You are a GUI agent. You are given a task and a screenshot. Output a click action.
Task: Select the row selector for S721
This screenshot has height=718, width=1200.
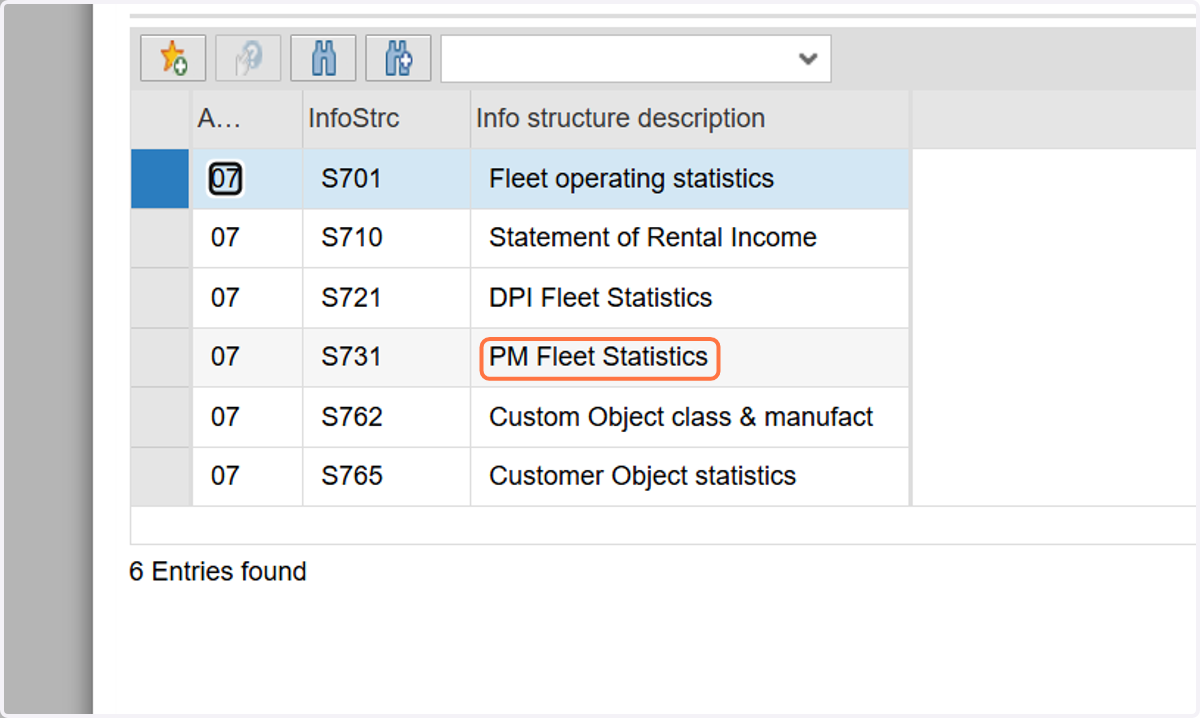click(160, 298)
